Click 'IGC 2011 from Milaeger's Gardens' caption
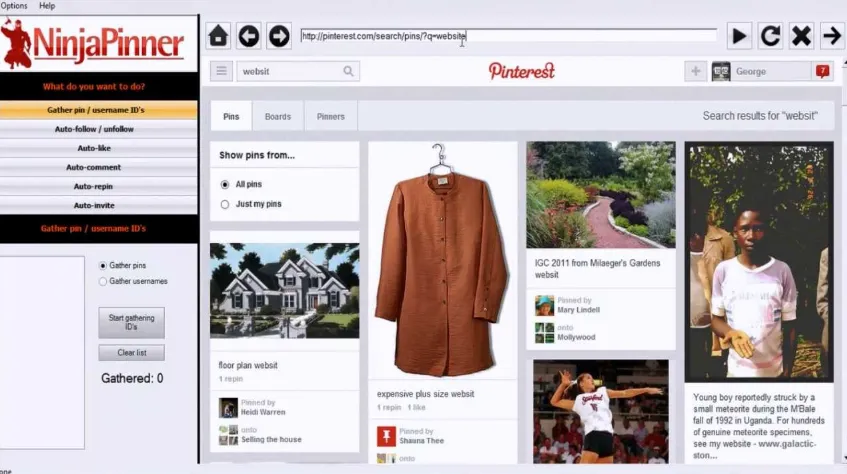The width and height of the screenshot is (847, 474). point(597,269)
